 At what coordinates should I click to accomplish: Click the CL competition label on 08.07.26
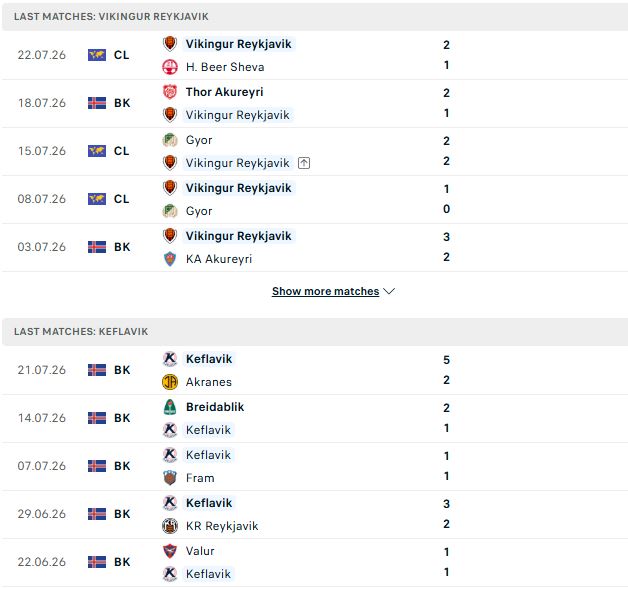coord(121,199)
